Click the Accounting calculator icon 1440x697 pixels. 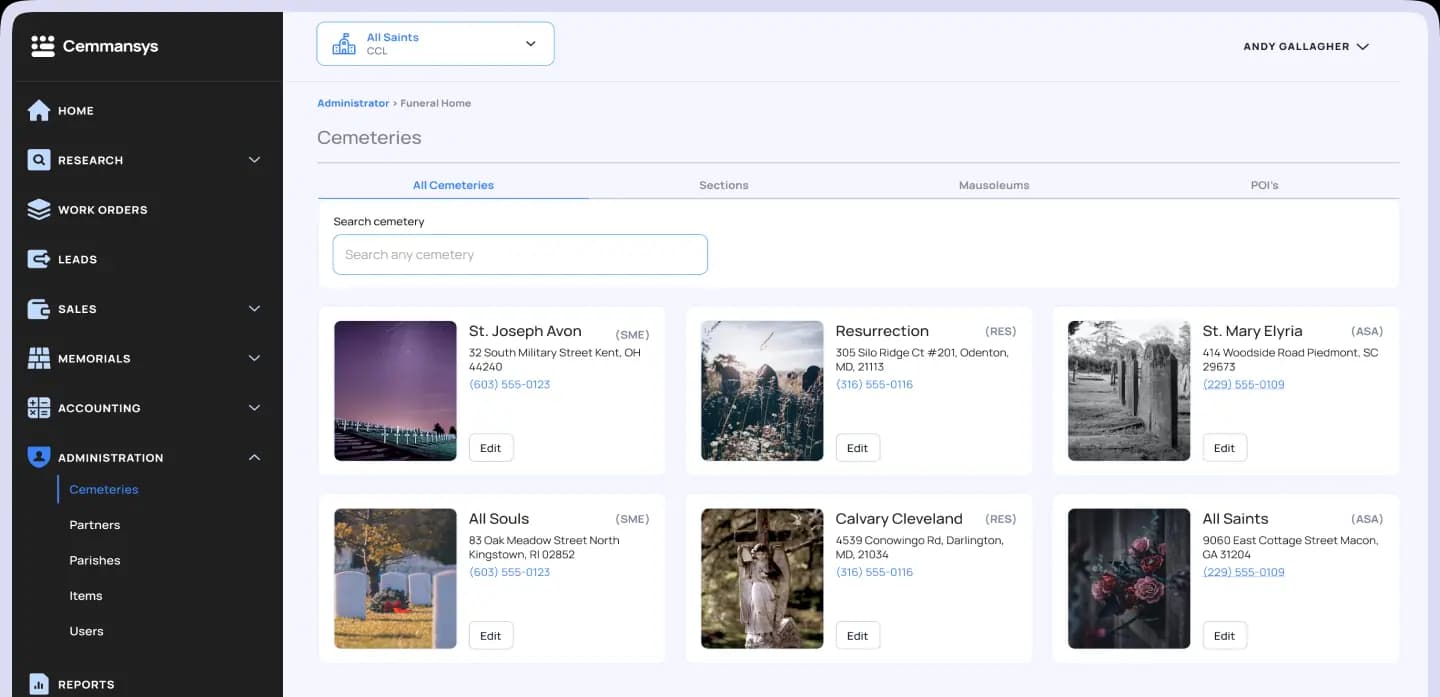pyautogui.click(x=39, y=408)
